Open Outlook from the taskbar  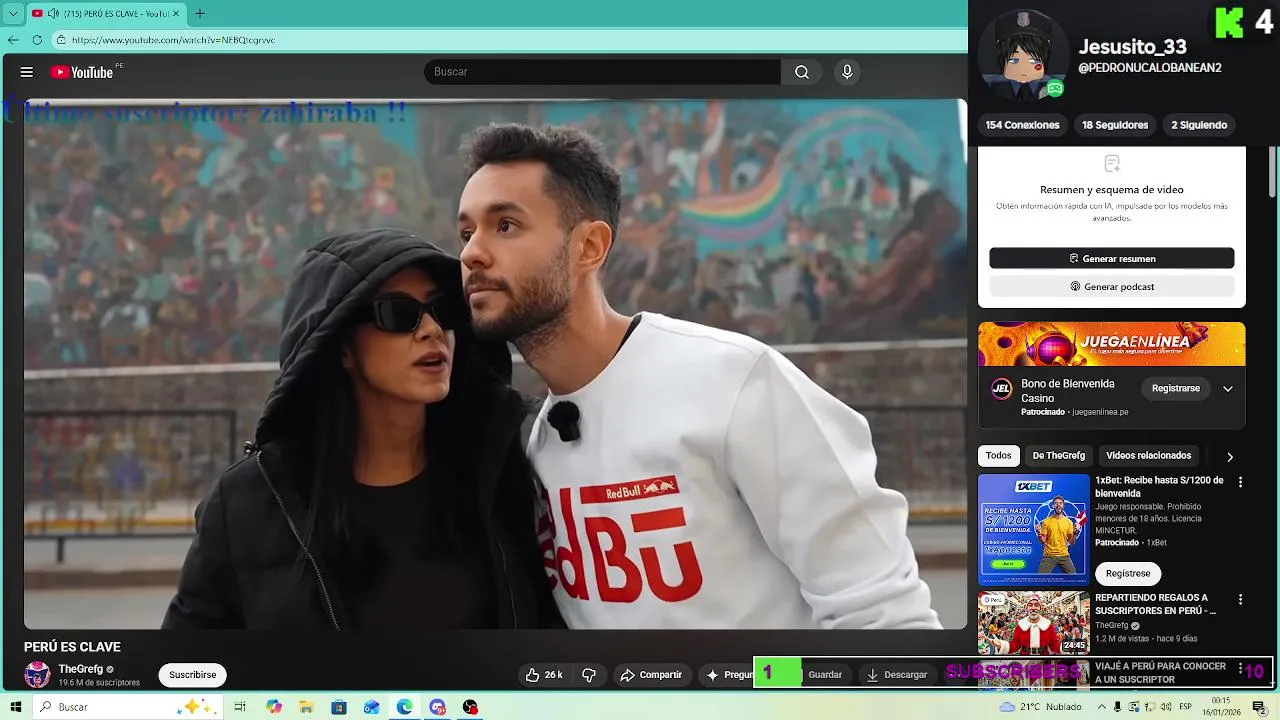pyautogui.click(x=372, y=707)
